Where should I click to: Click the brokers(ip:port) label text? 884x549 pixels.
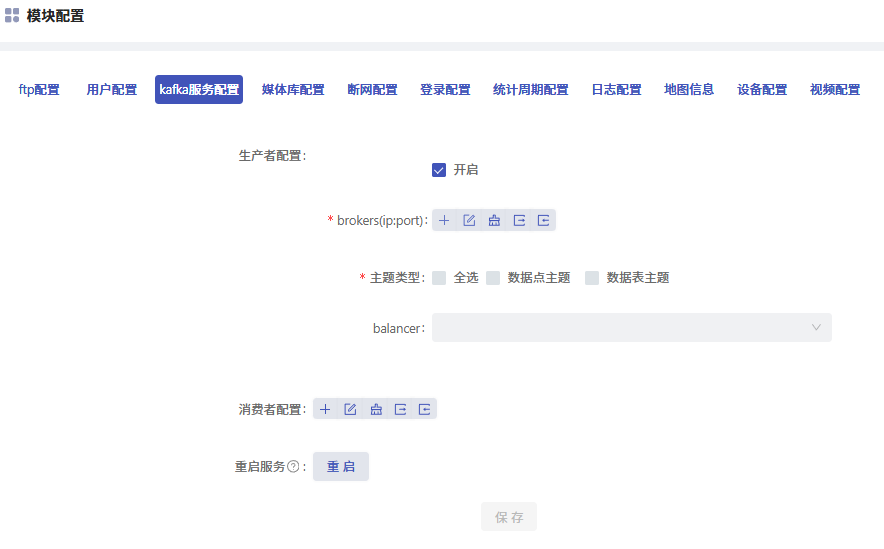tap(380, 220)
